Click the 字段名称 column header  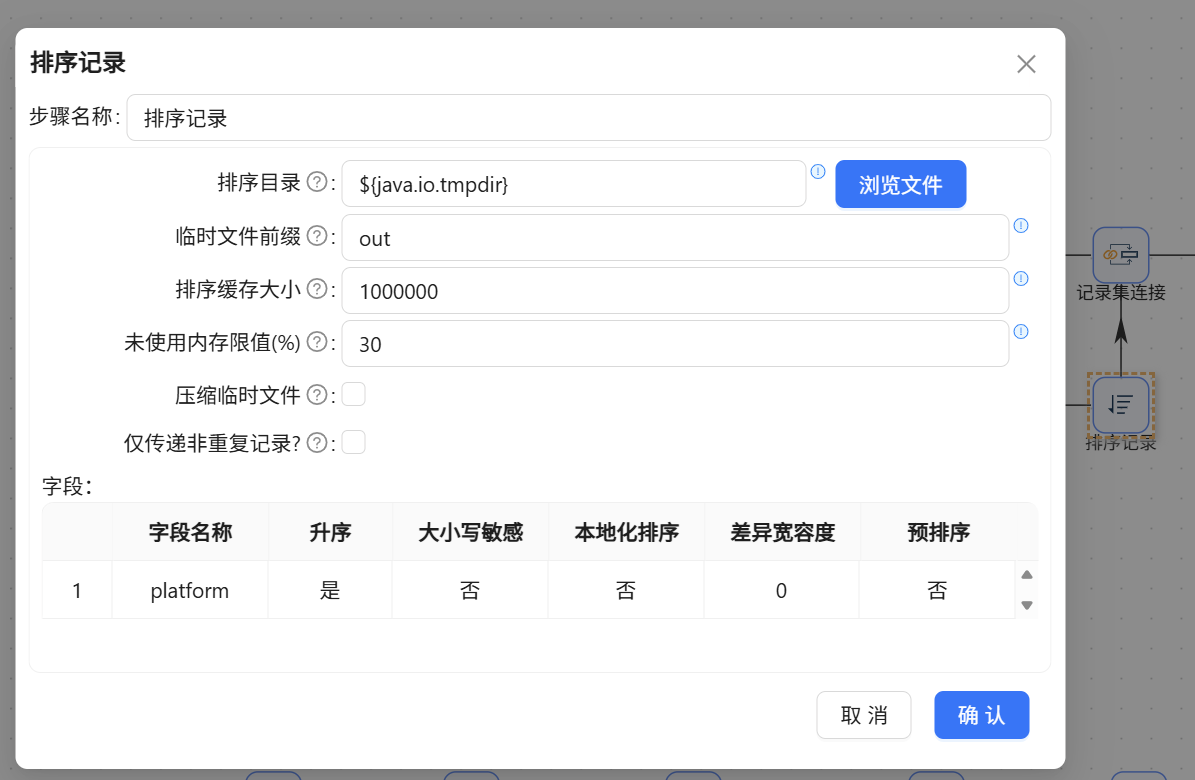pyautogui.click(x=190, y=532)
